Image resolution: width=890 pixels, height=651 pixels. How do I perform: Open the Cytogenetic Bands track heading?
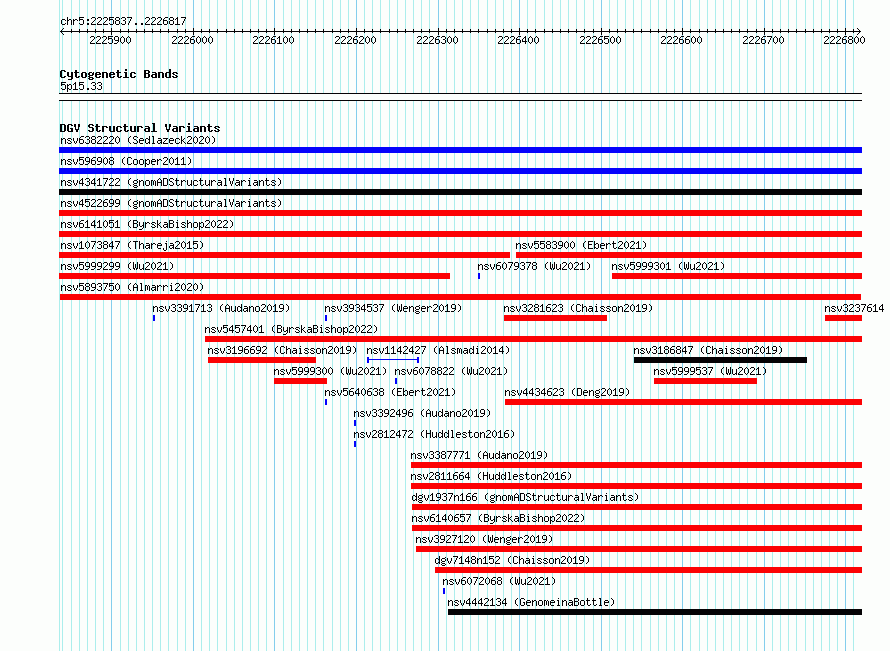[119, 74]
